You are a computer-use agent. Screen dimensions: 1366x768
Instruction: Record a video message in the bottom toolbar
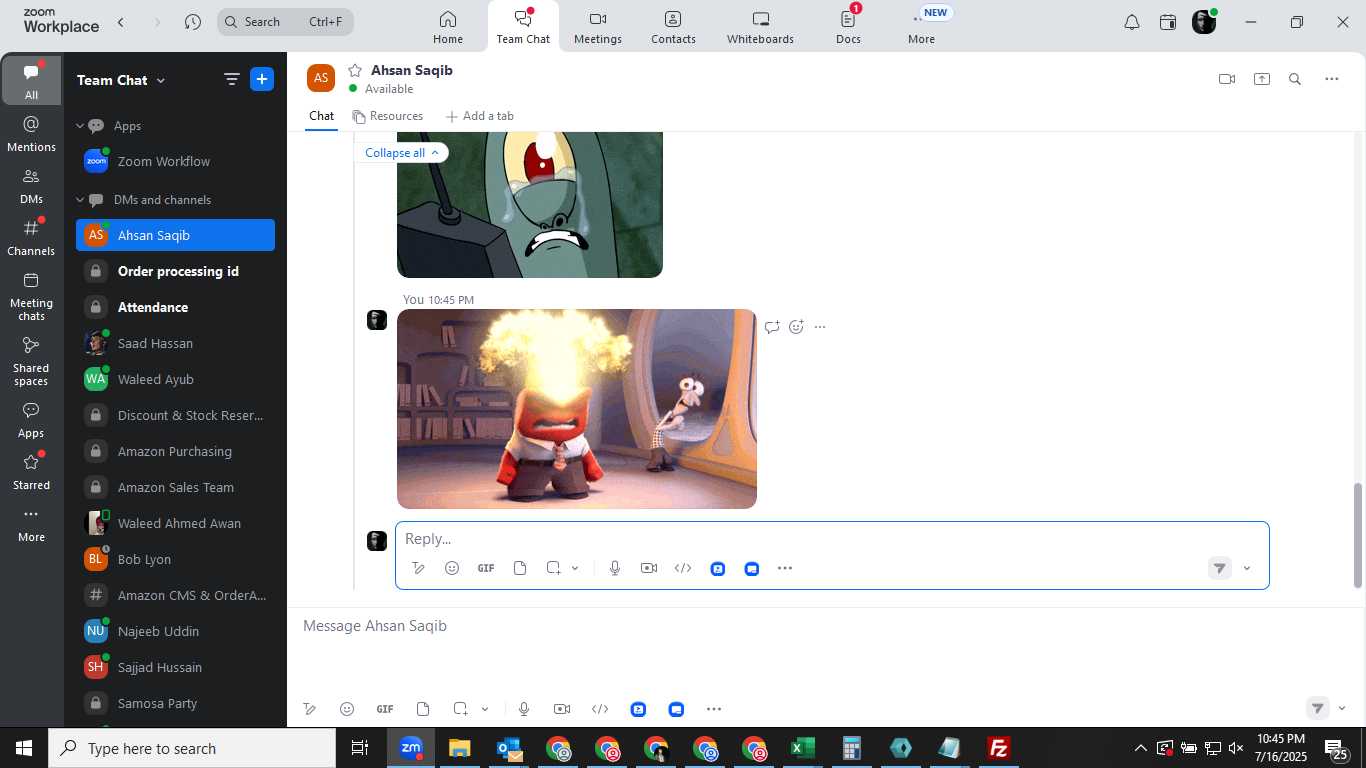pyautogui.click(x=562, y=709)
